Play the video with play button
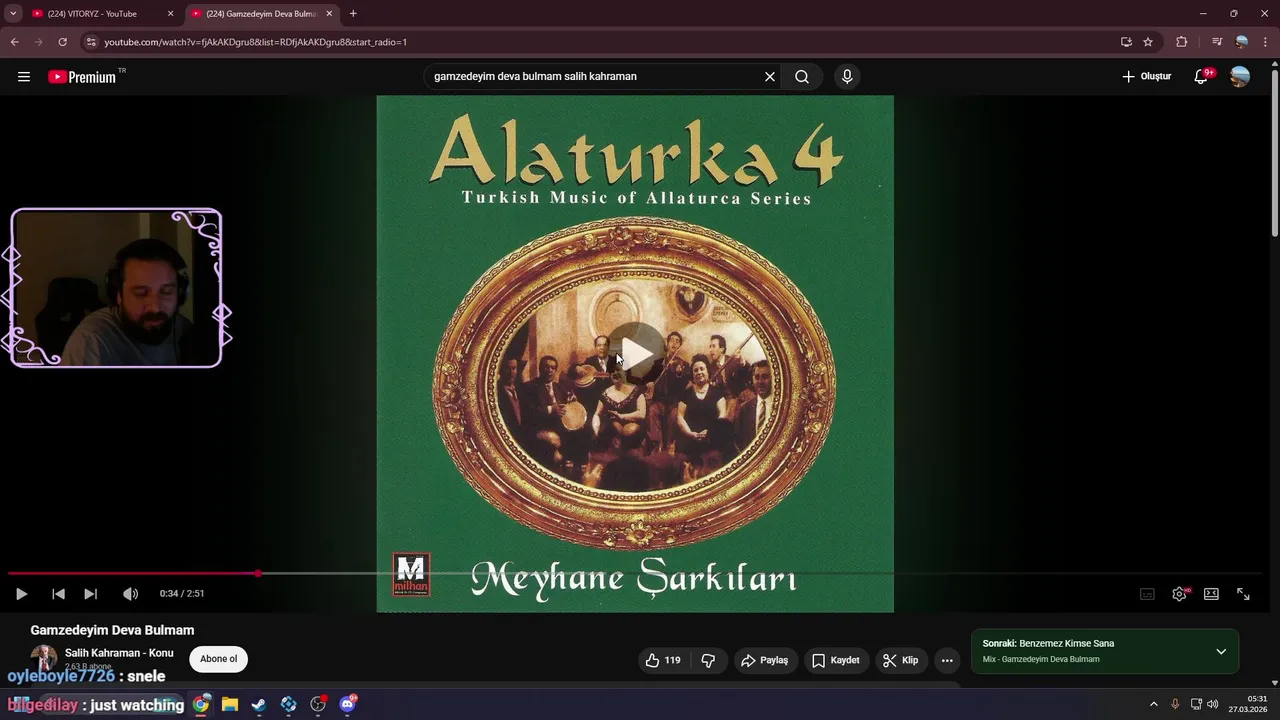Screen dimensions: 1280x720 tap(21, 594)
